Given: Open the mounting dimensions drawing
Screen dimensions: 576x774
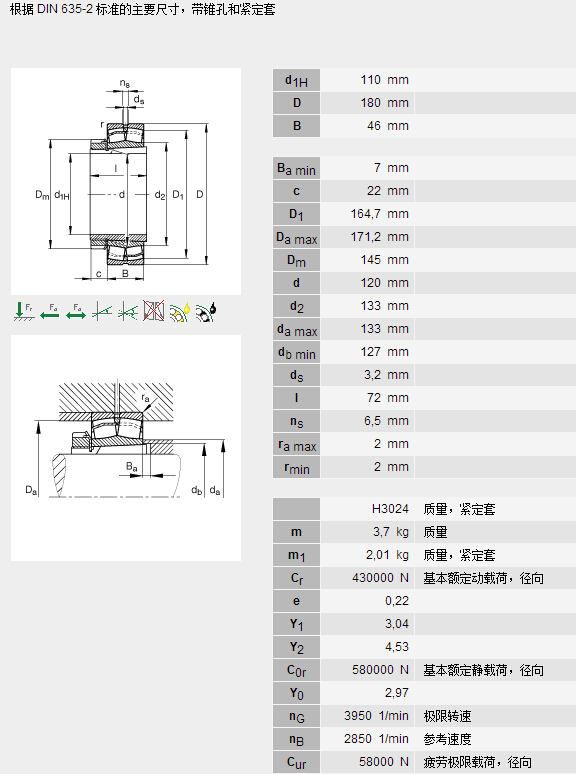Looking at the screenshot, I should [x=126, y=448].
